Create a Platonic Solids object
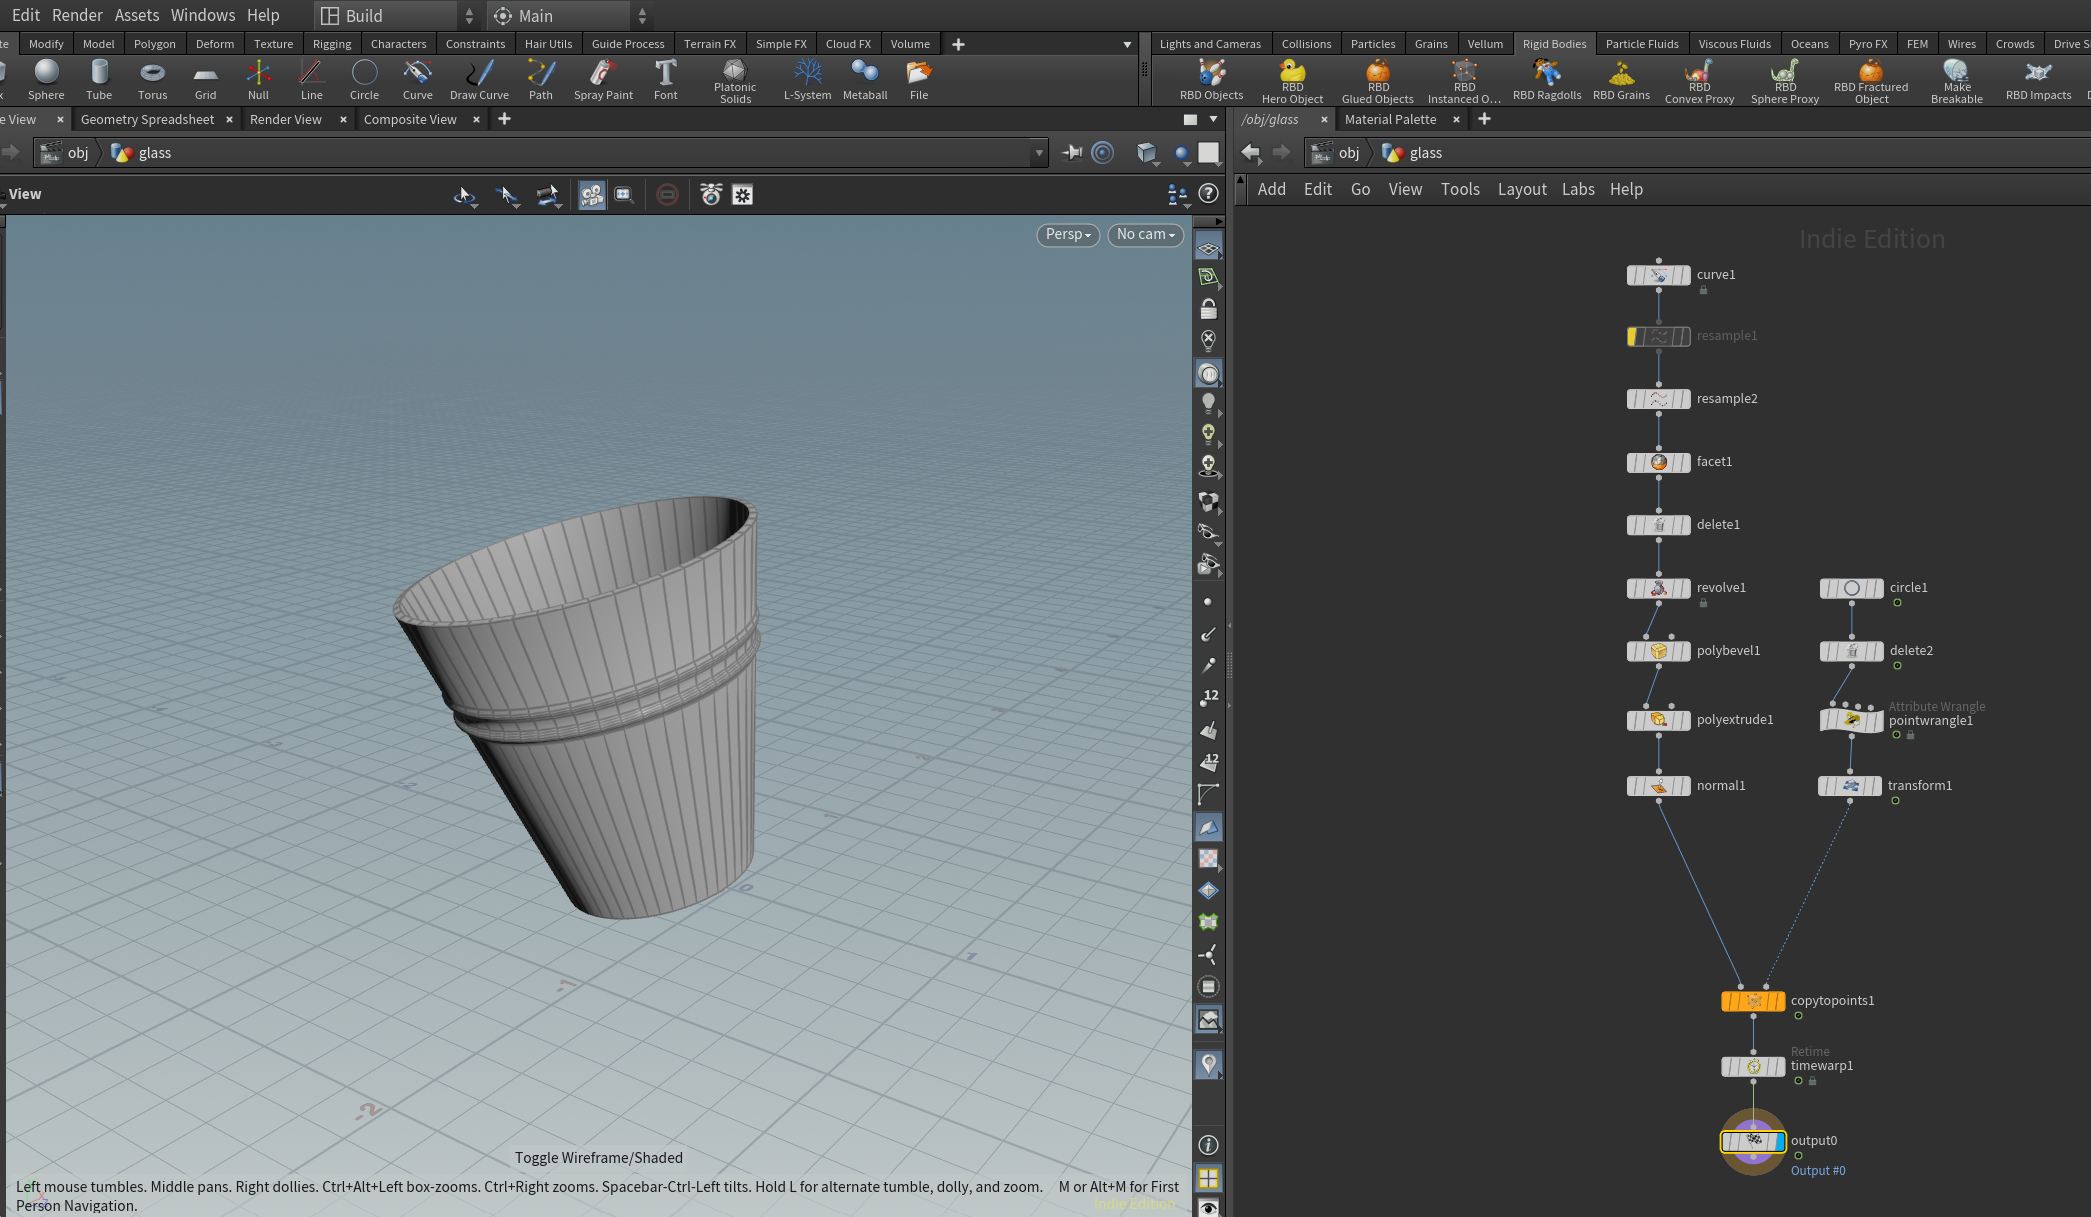Screen dimensions: 2091x1217 (735, 80)
